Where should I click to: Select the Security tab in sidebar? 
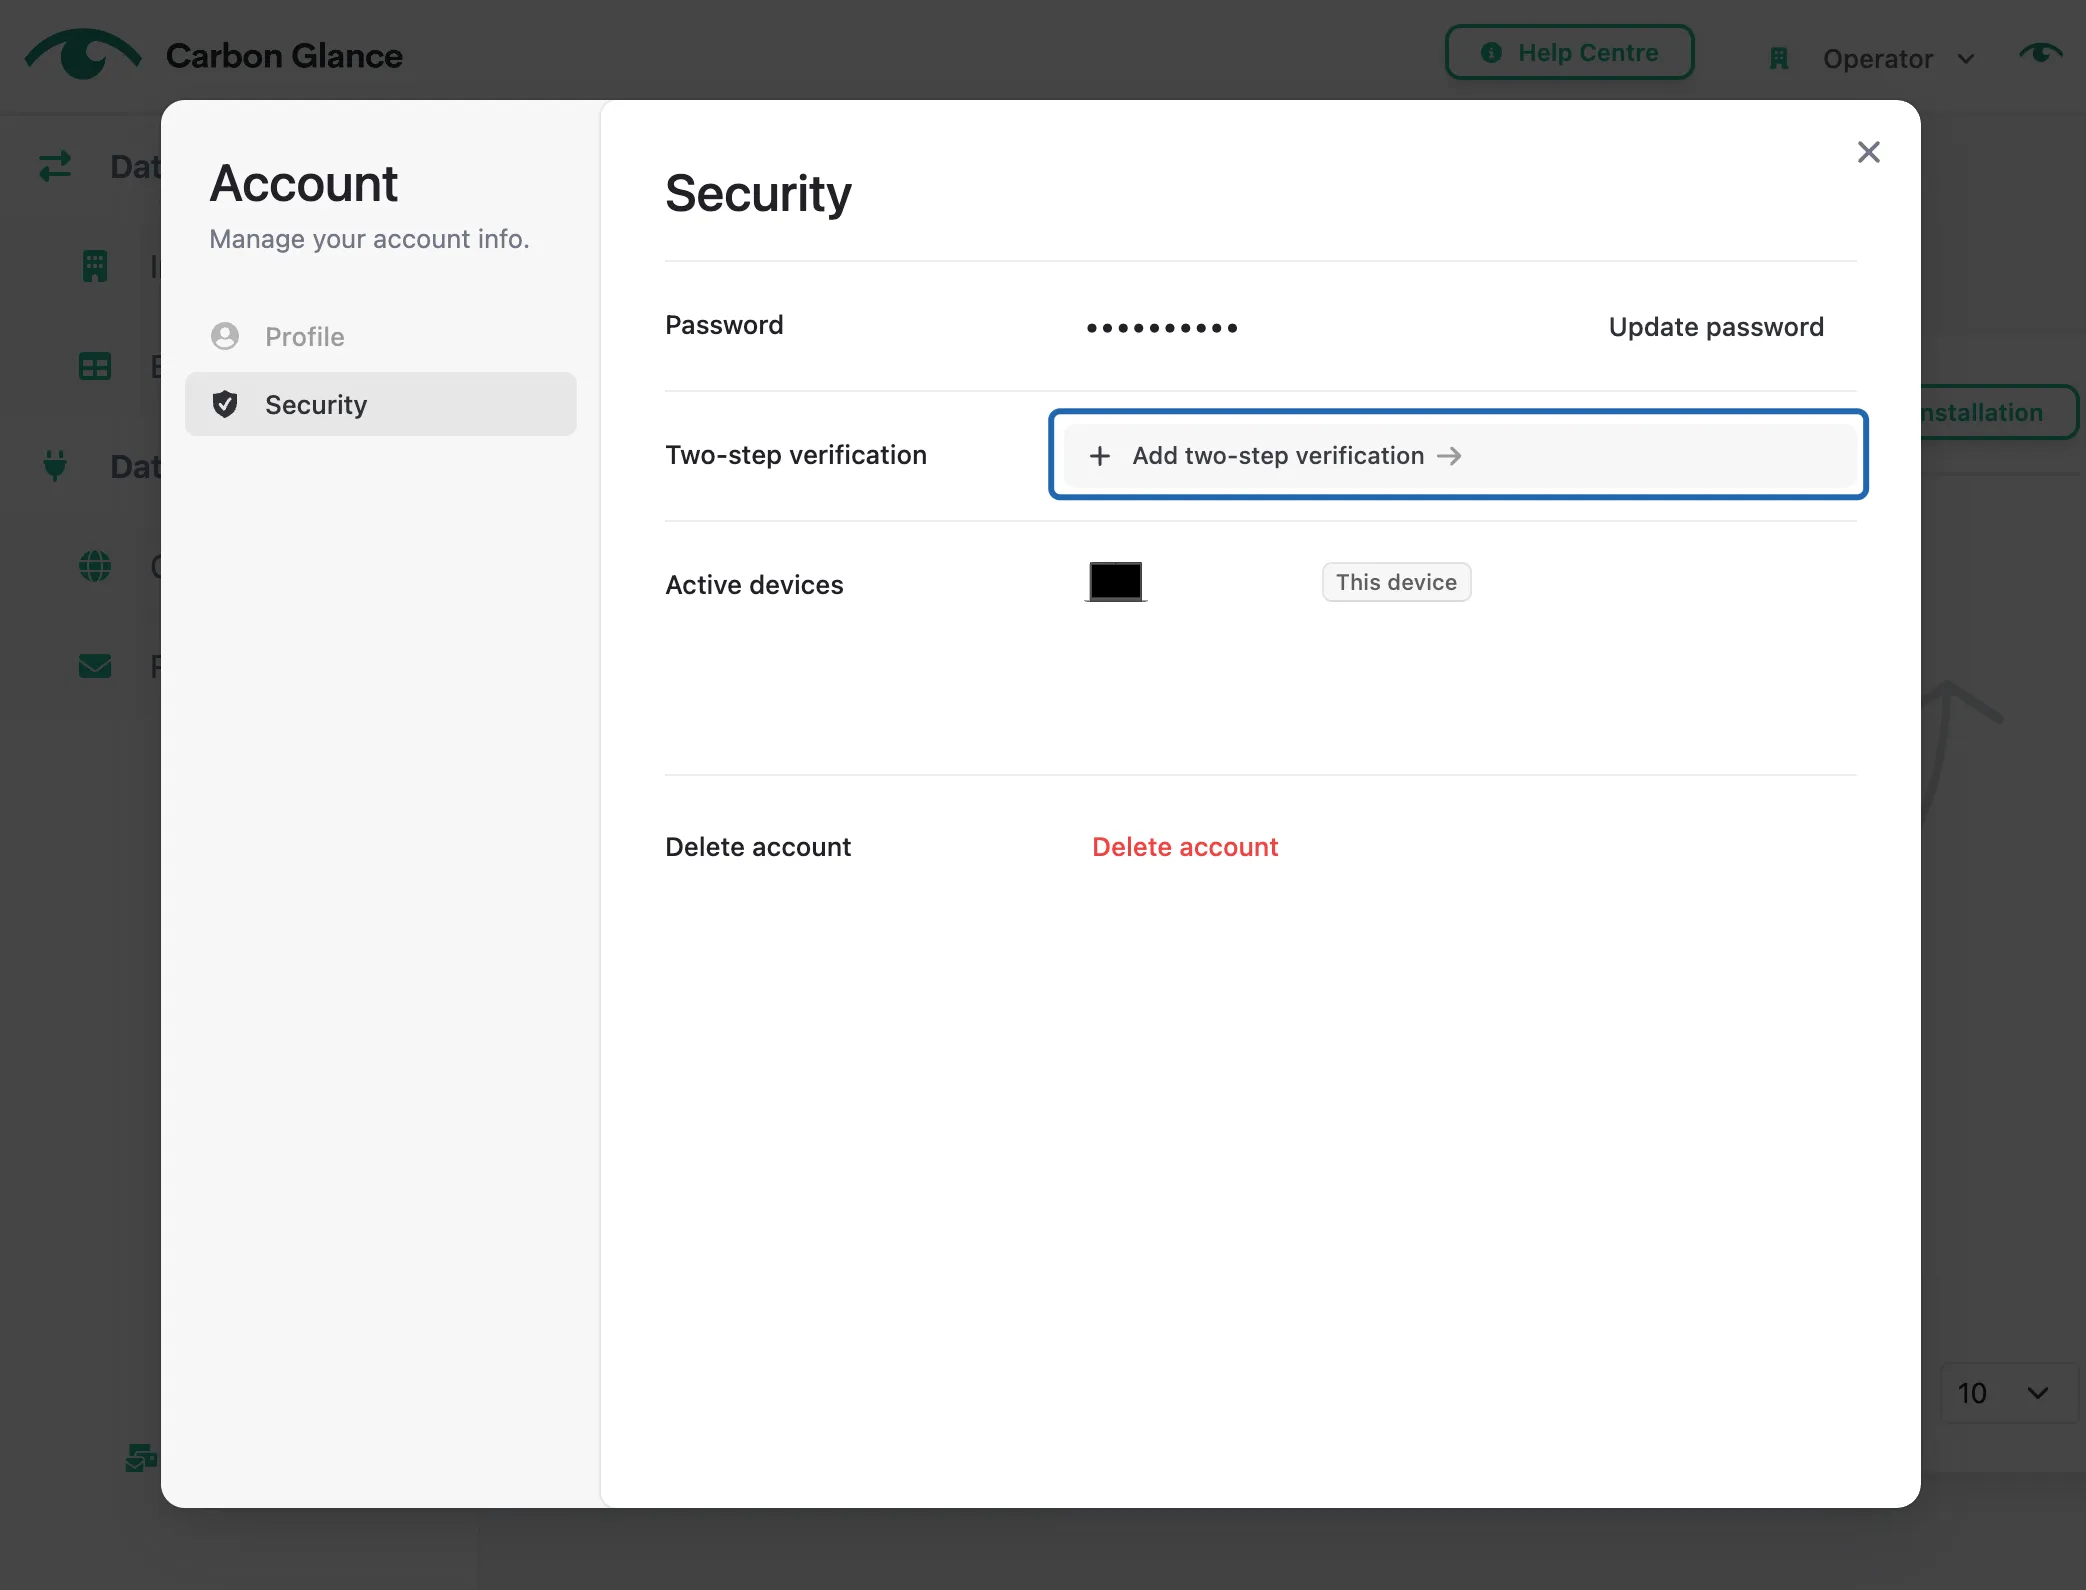pyautogui.click(x=380, y=404)
